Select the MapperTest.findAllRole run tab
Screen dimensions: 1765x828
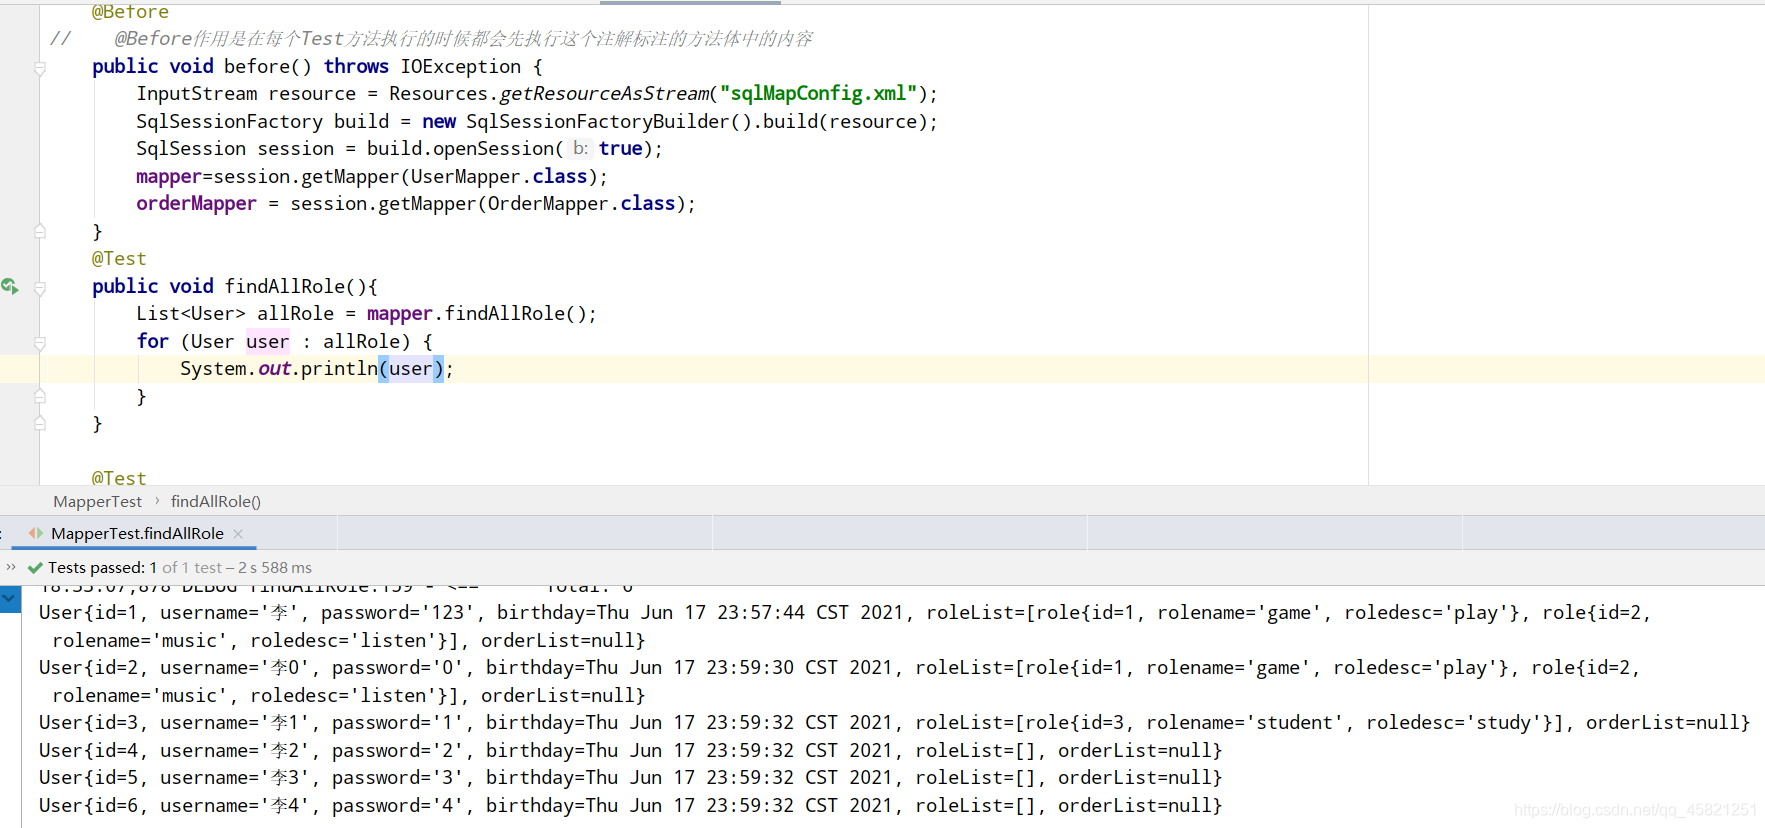point(137,534)
